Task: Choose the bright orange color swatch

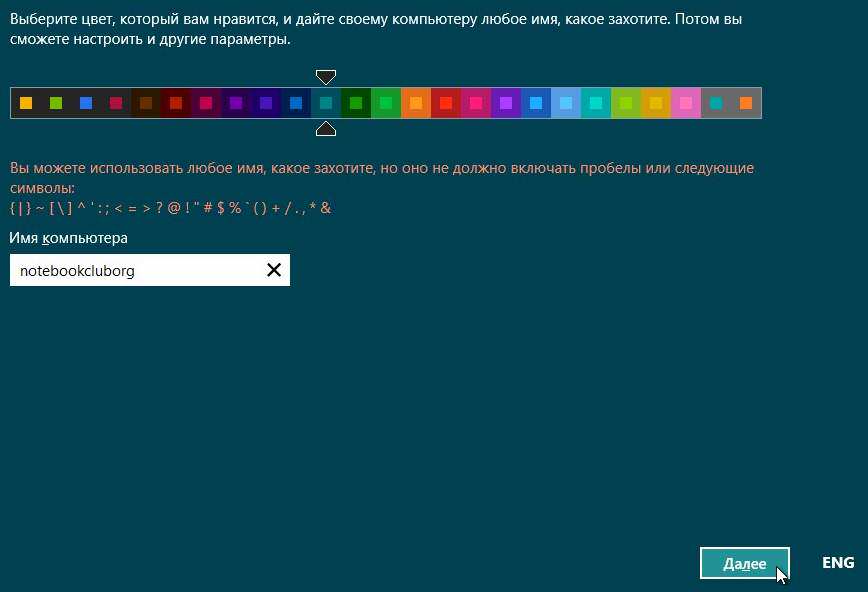Action: 416,103
